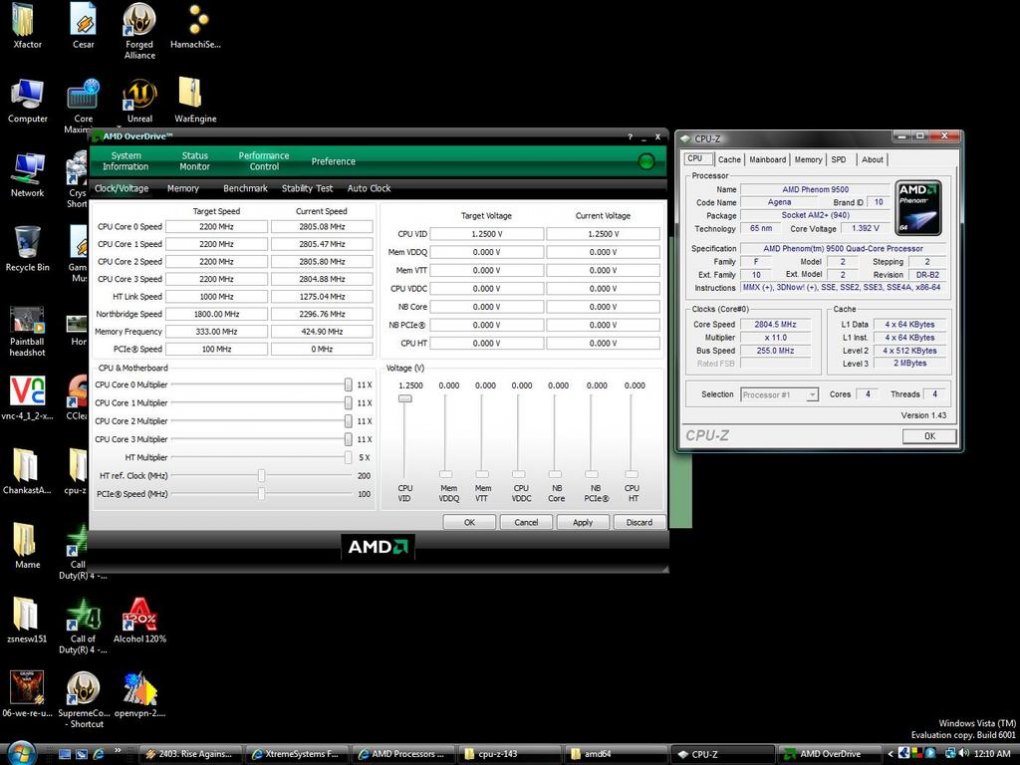
Task: Open the 06-we-re-u media file
Action: pyautogui.click(x=27, y=694)
